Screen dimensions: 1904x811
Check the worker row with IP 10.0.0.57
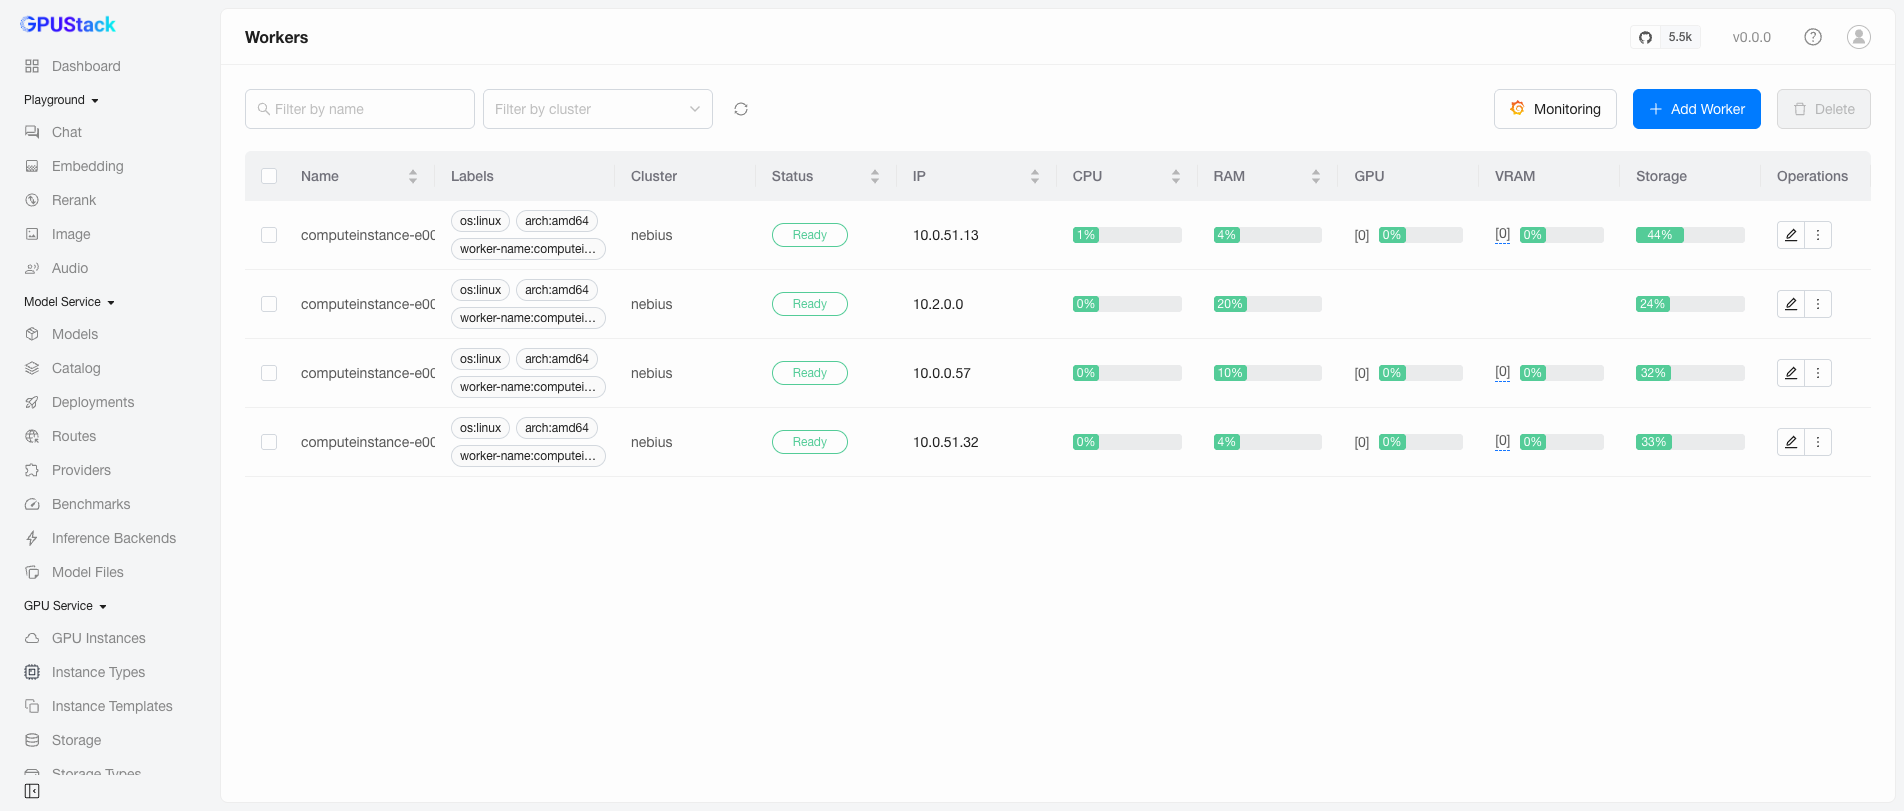coord(269,373)
